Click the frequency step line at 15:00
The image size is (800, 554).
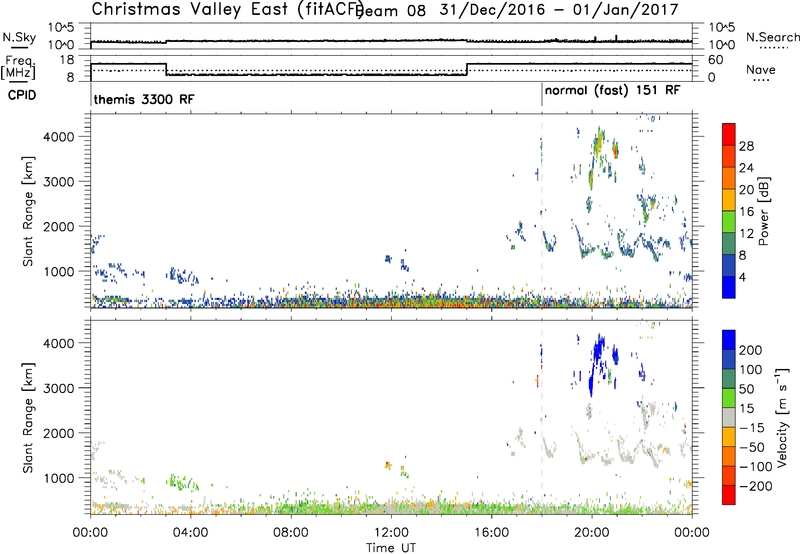pos(467,69)
